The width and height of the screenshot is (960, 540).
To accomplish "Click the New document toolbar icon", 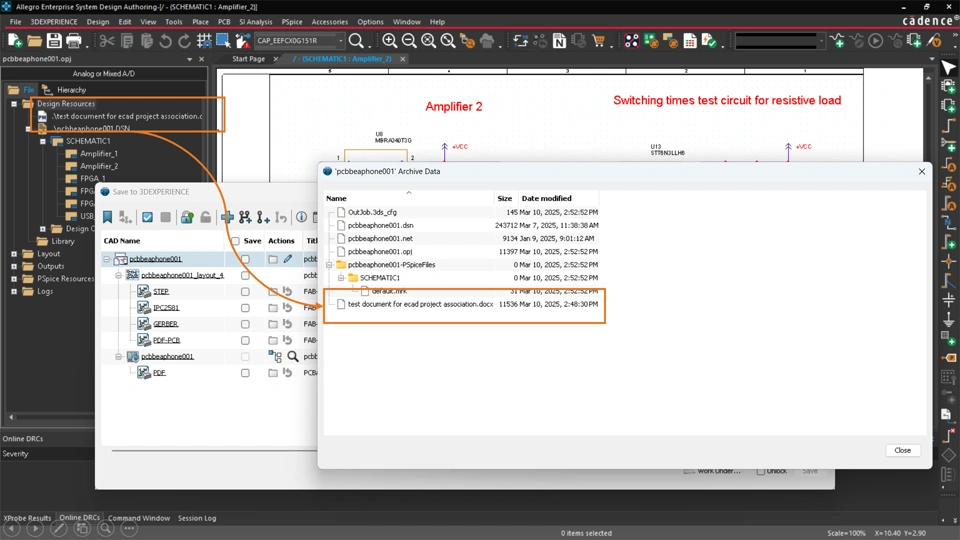I will coord(15,41).
